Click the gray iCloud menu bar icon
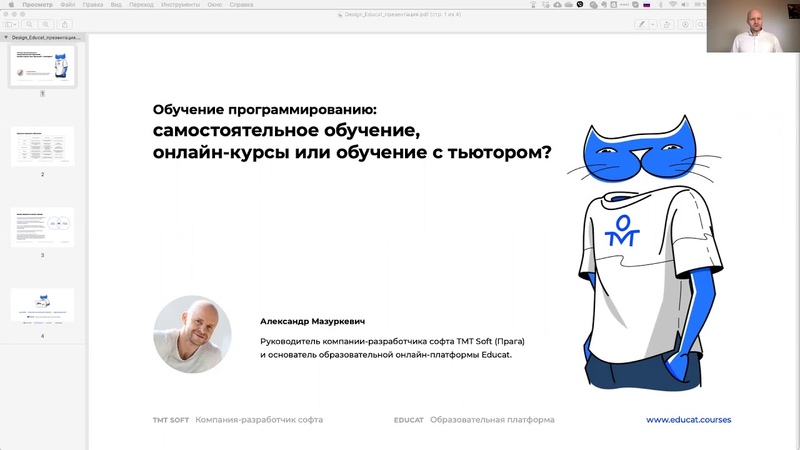This screenshot has width=800, height=450. click(568, 5)
